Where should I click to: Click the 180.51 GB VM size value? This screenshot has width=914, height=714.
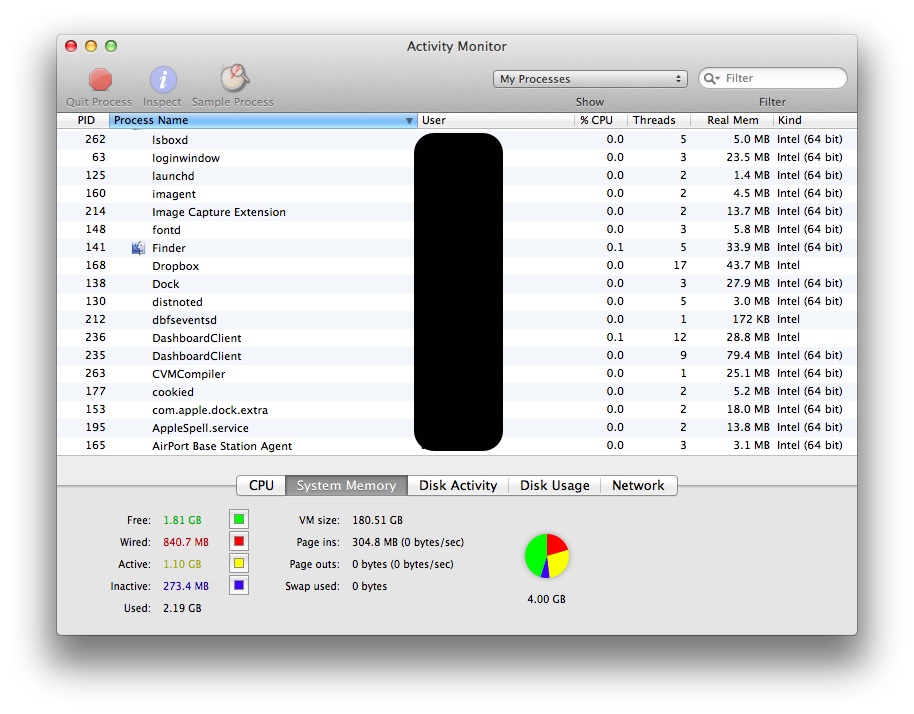tap(377, 520)
